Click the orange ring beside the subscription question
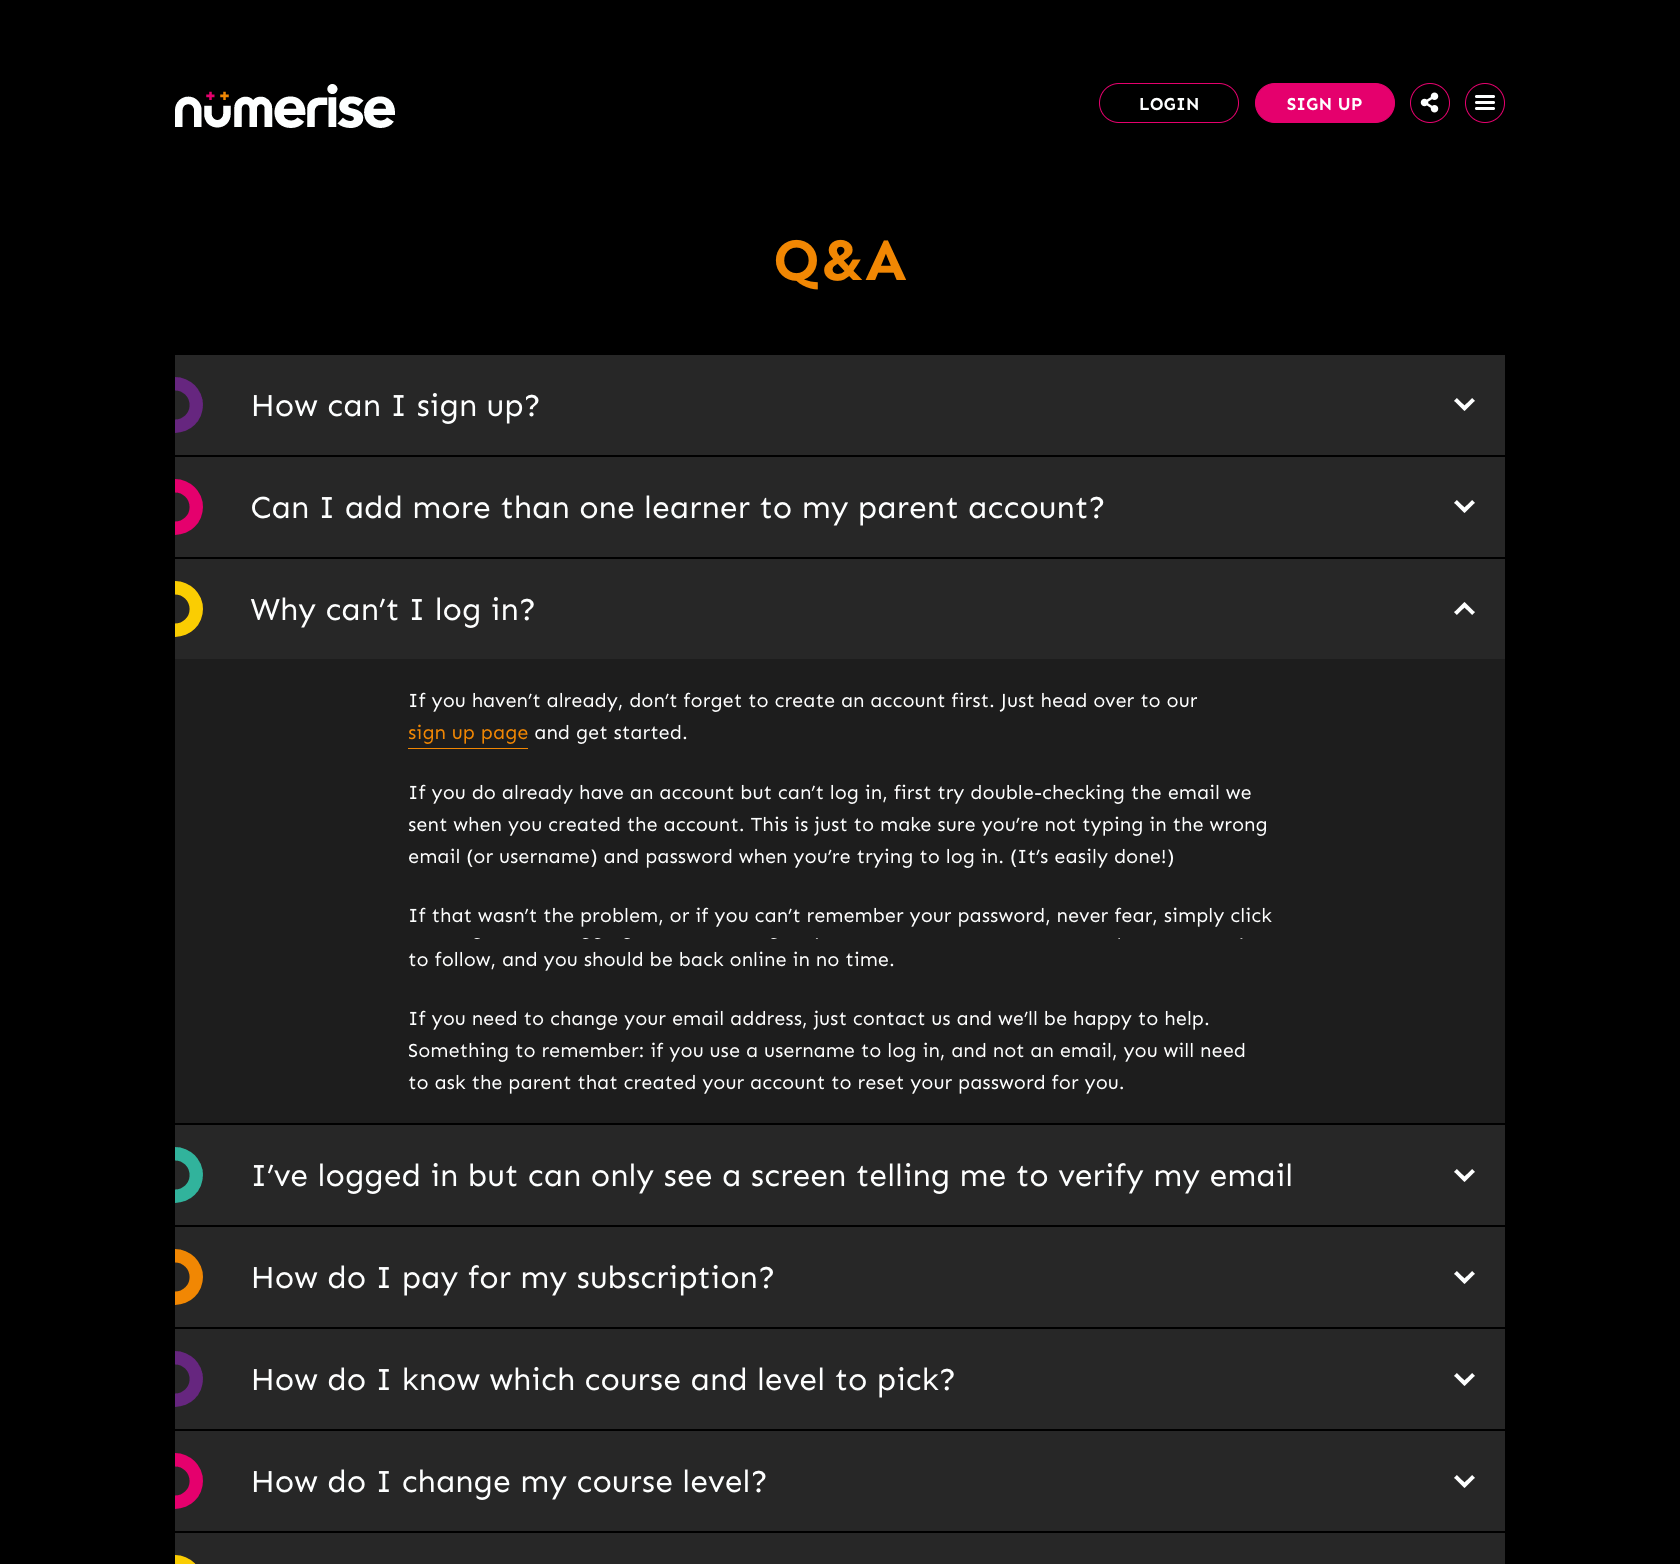Screen dimensions: 1680x1564 pos(188,1277)
